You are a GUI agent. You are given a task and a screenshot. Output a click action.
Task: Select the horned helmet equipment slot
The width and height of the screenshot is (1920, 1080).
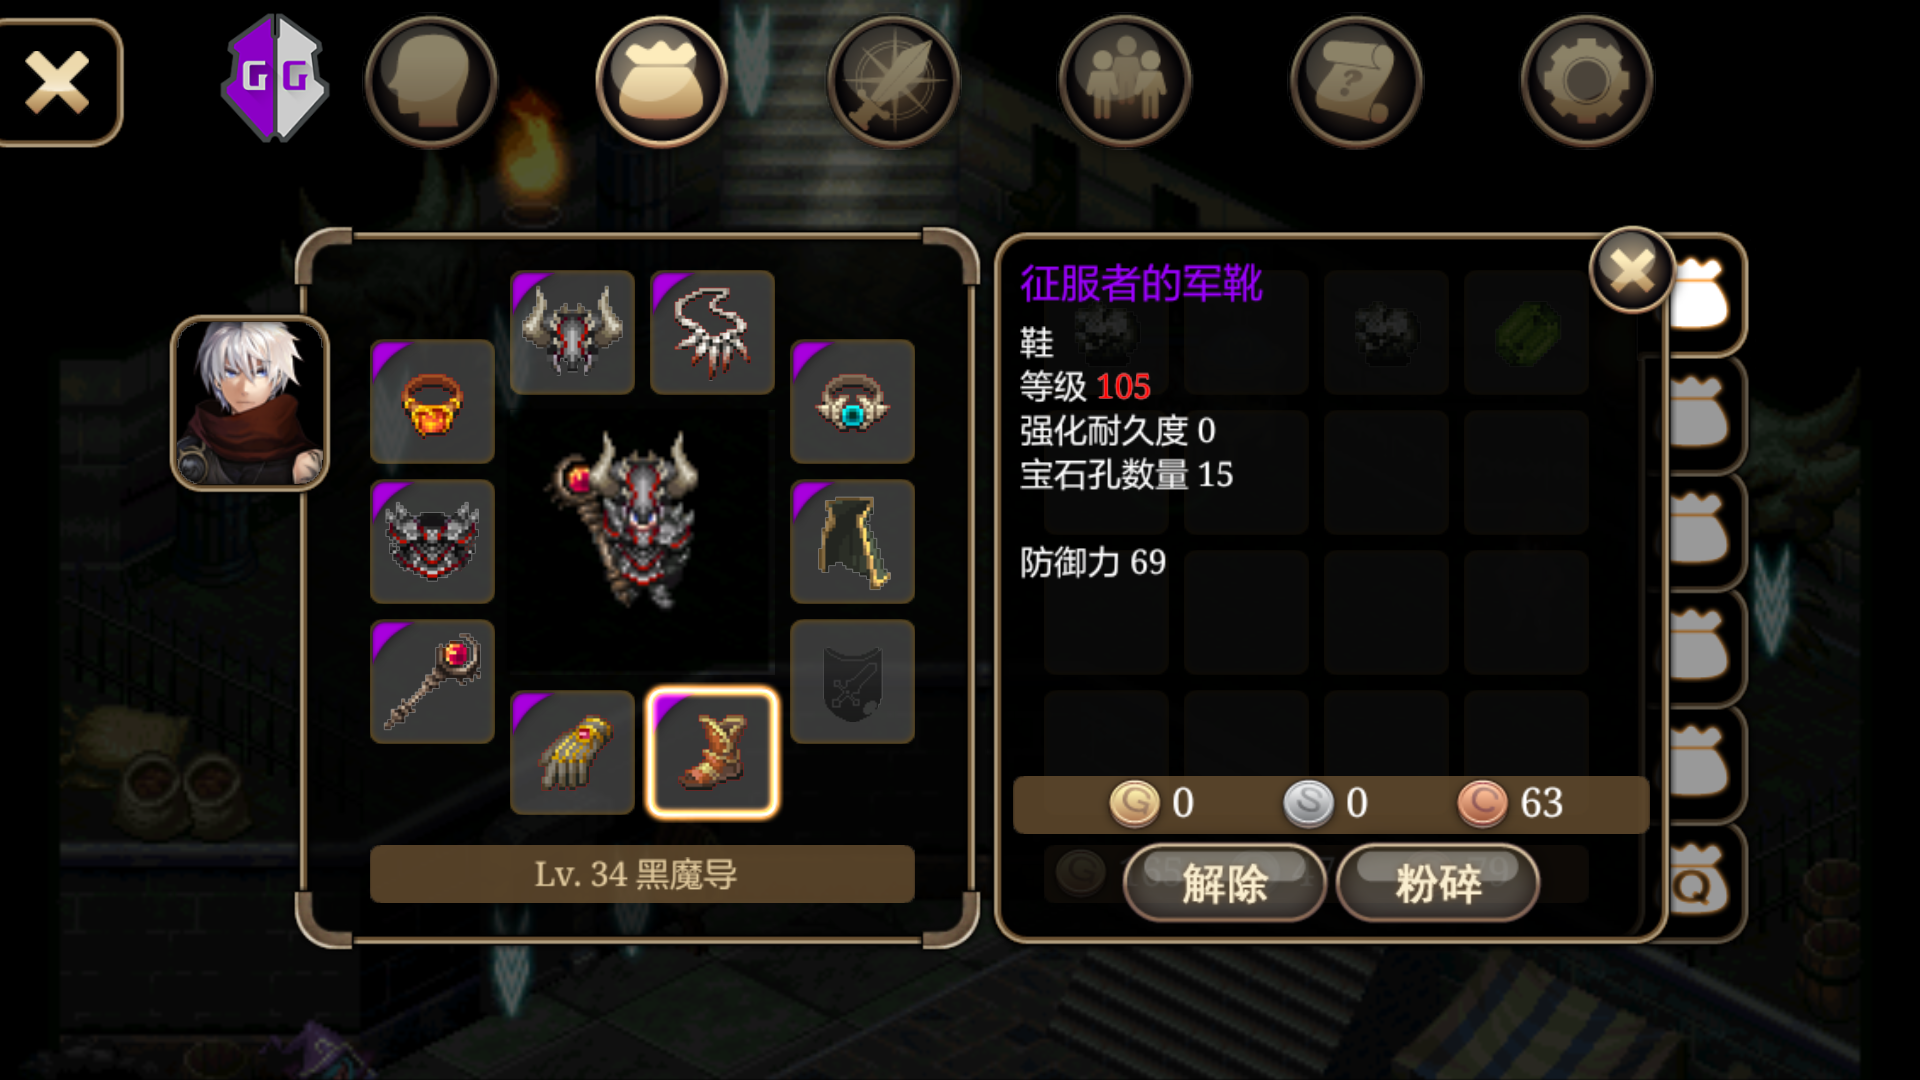572,332
